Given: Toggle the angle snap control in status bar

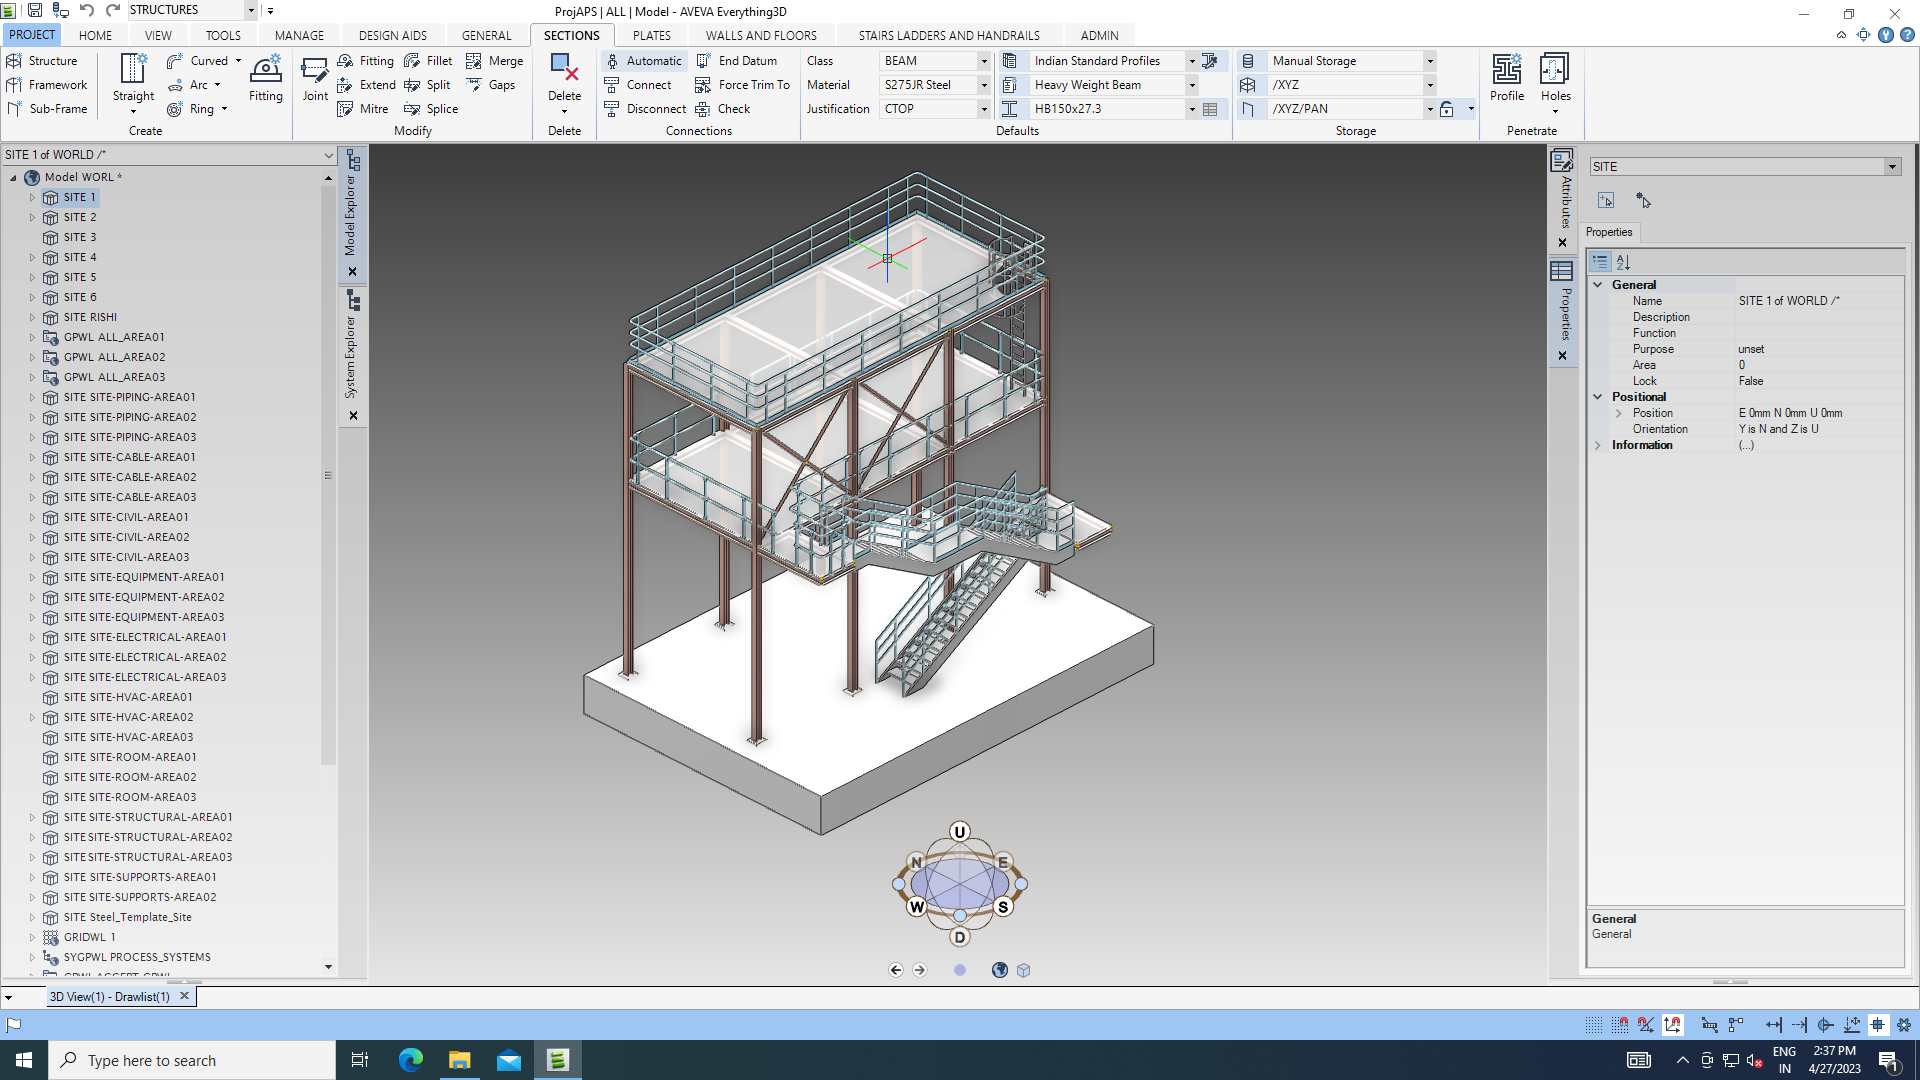Looking at the screenshot, I should click(1646, 1025).
